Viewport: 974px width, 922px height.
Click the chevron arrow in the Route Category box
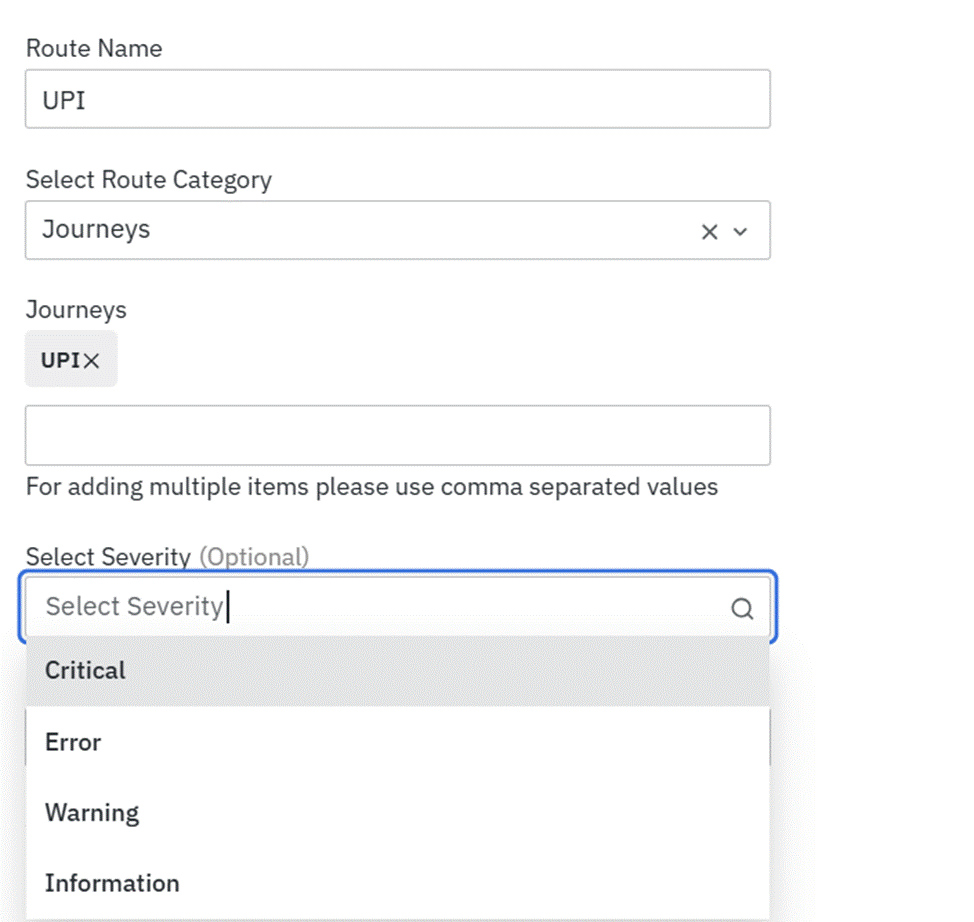tap(741, 232)
